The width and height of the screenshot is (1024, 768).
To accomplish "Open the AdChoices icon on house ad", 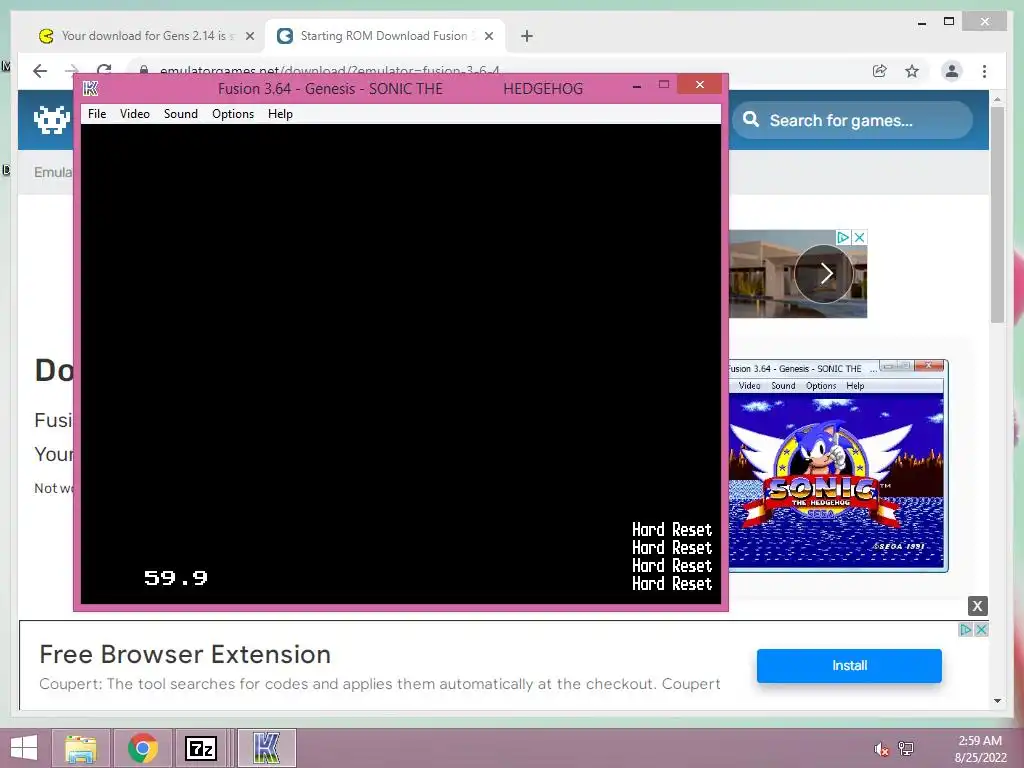I will tap(843, 237).
